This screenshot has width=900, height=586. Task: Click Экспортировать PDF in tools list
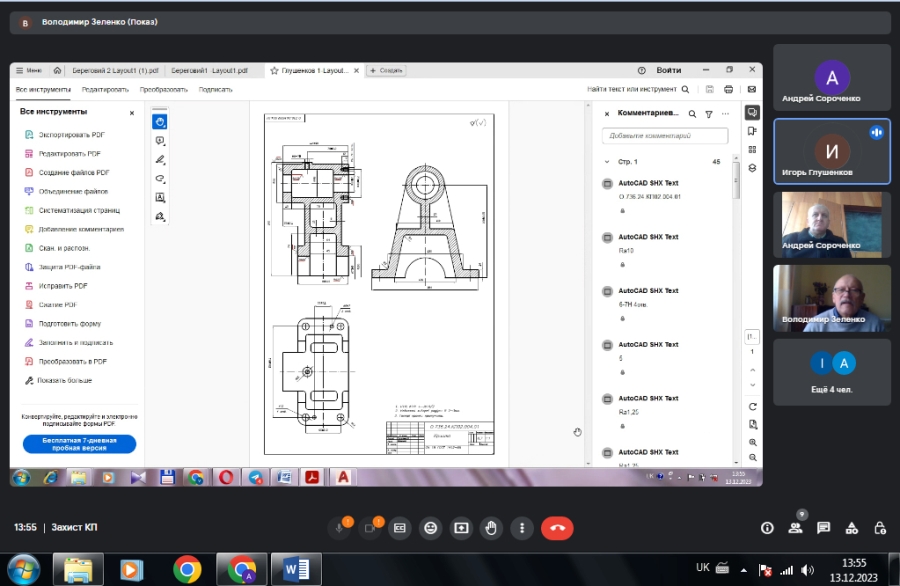71,134
